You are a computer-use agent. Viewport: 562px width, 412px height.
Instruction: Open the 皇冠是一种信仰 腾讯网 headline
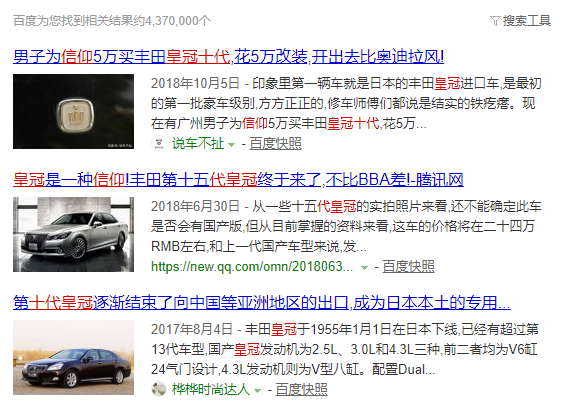click(238, 180)
